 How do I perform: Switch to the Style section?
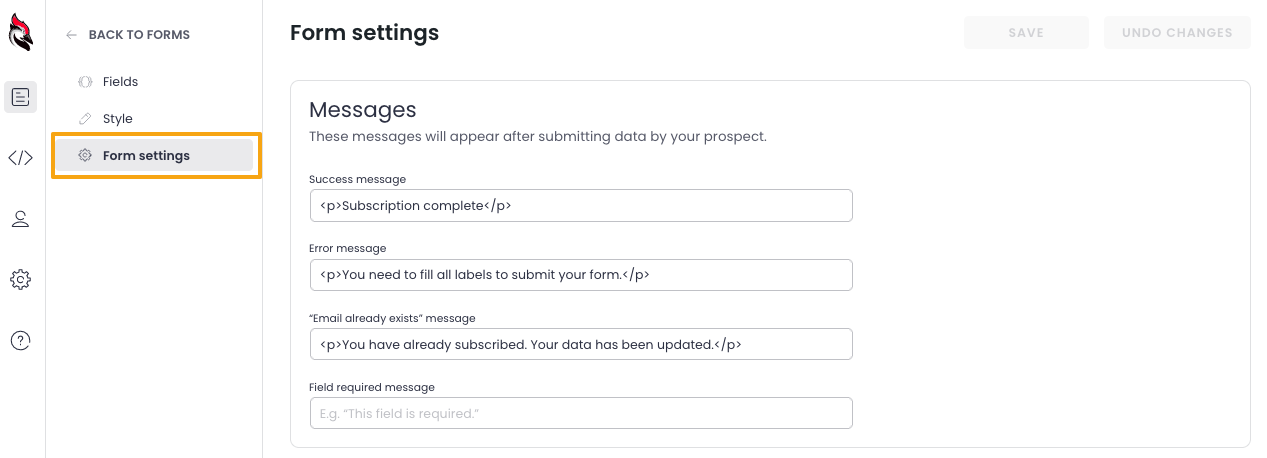(117, 119)
